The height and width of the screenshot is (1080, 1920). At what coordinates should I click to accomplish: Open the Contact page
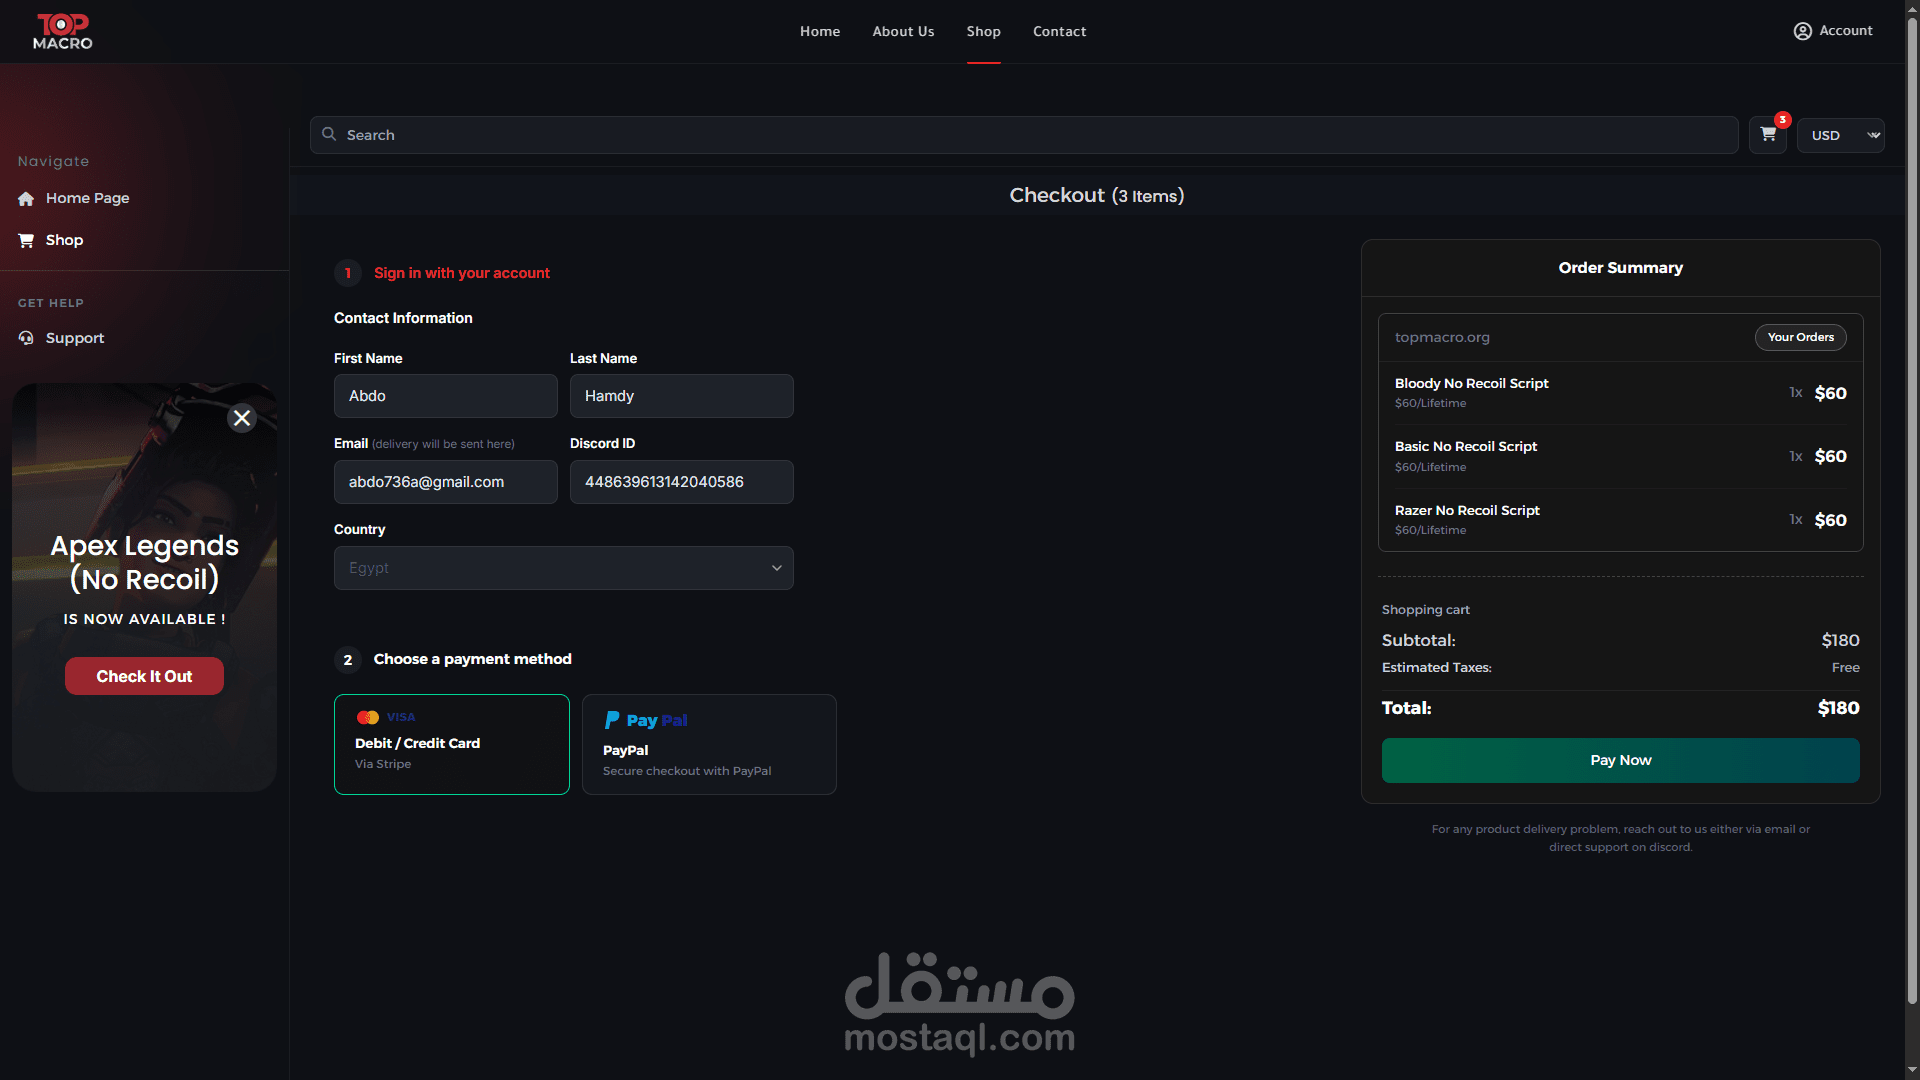point(1060,31)
